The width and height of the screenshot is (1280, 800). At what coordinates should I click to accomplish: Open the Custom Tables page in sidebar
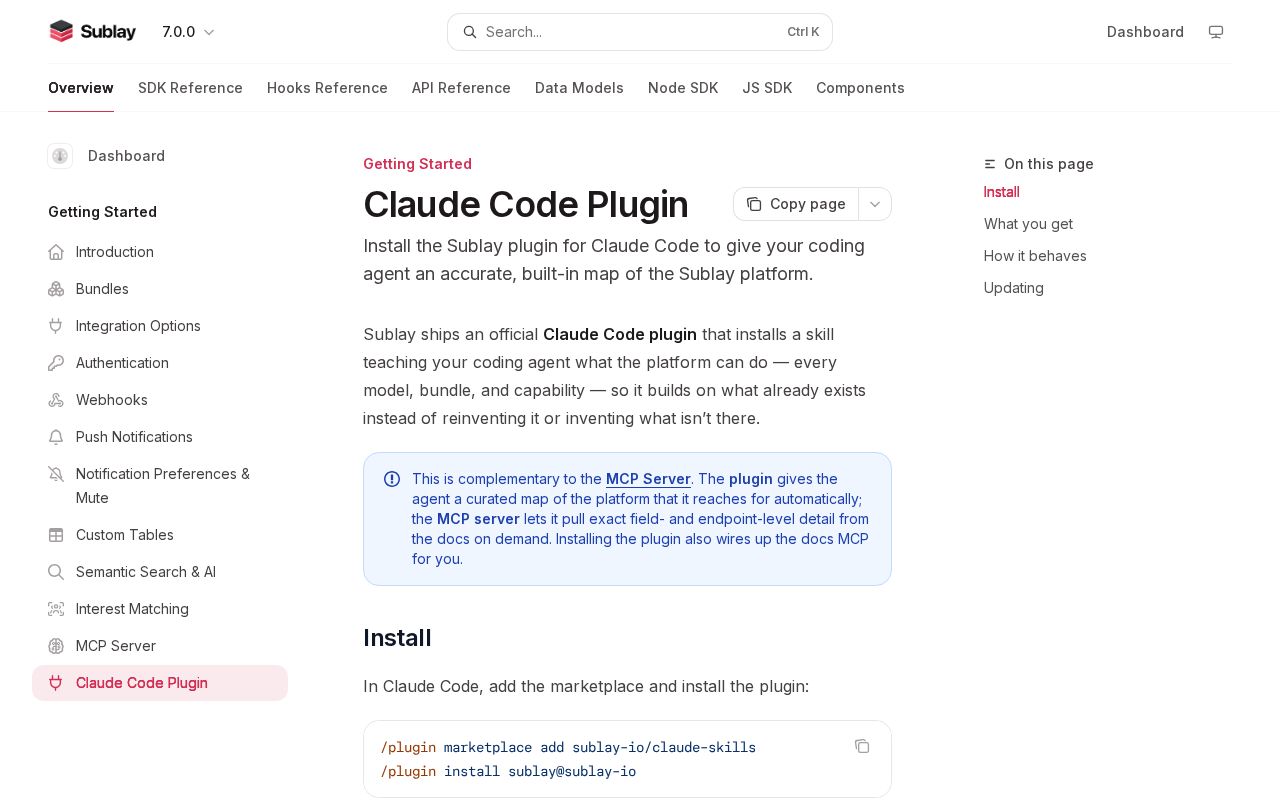click(160, 535)
